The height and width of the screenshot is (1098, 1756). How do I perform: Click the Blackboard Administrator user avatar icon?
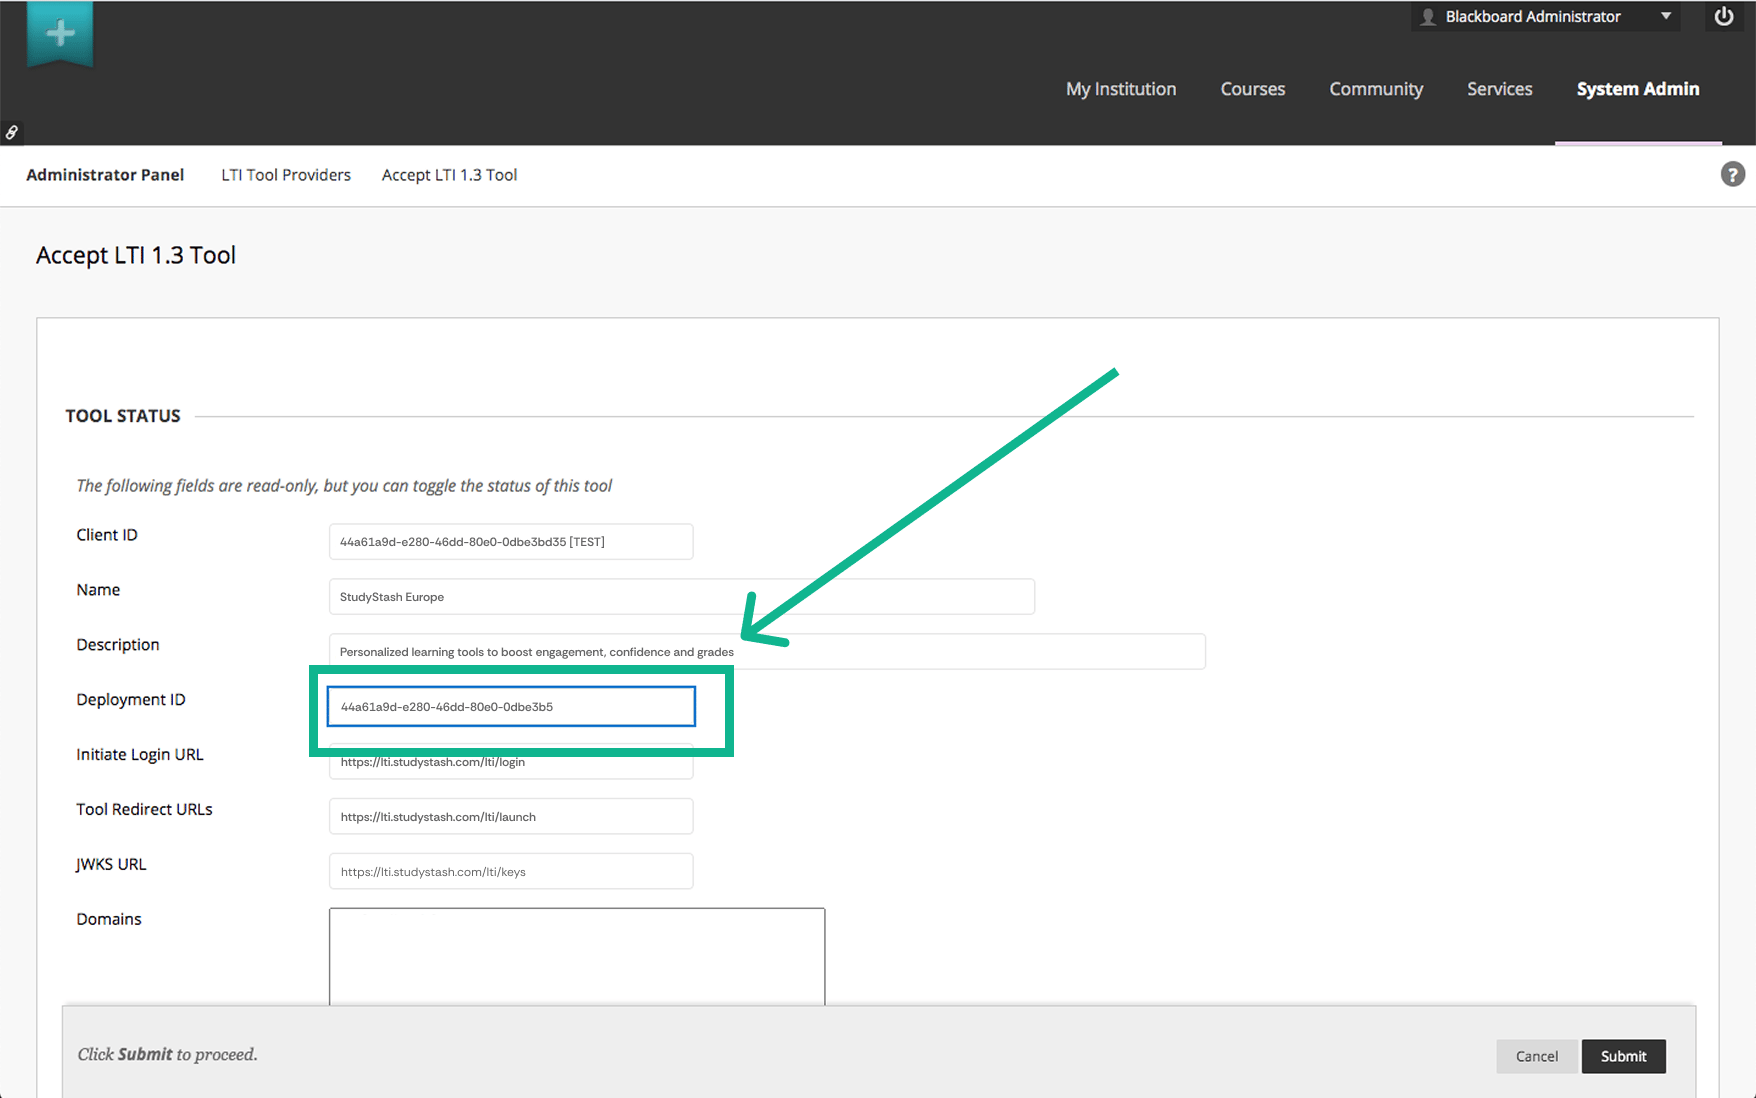tap(1428, 17)
